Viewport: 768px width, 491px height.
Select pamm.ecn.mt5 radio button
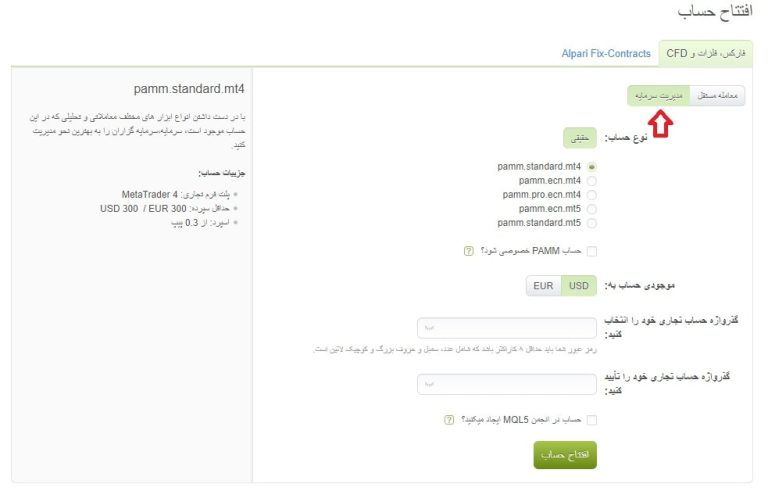pyautogui.click(x=592, y=209)
